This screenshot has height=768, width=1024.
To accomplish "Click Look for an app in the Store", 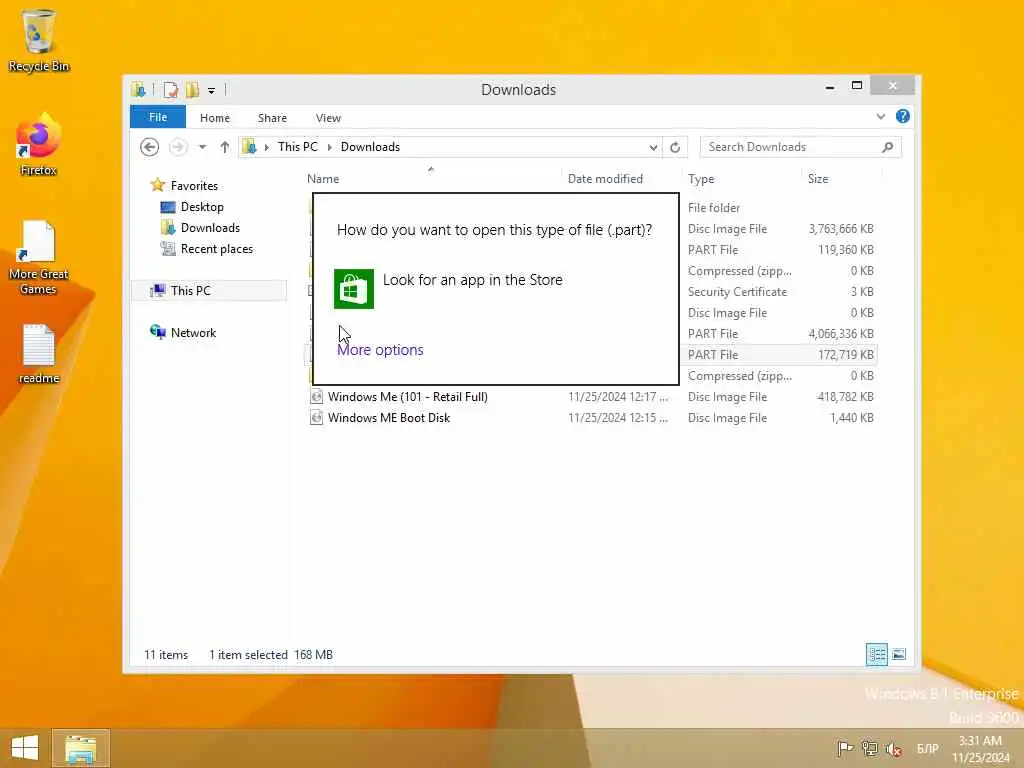I will [473, 280].
